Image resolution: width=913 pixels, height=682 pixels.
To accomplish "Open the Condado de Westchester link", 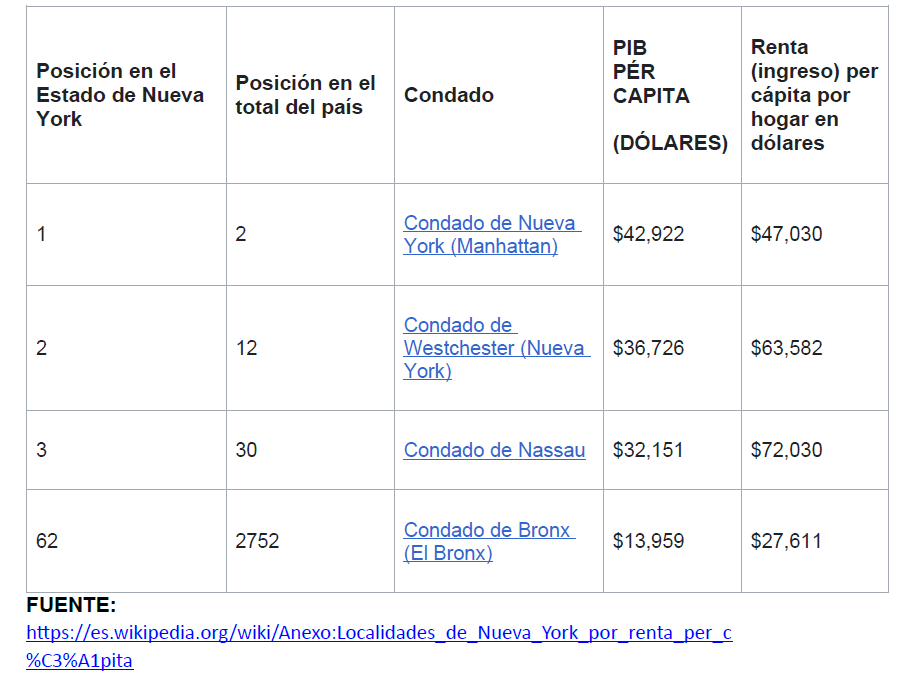I will [x=496, y=348].
